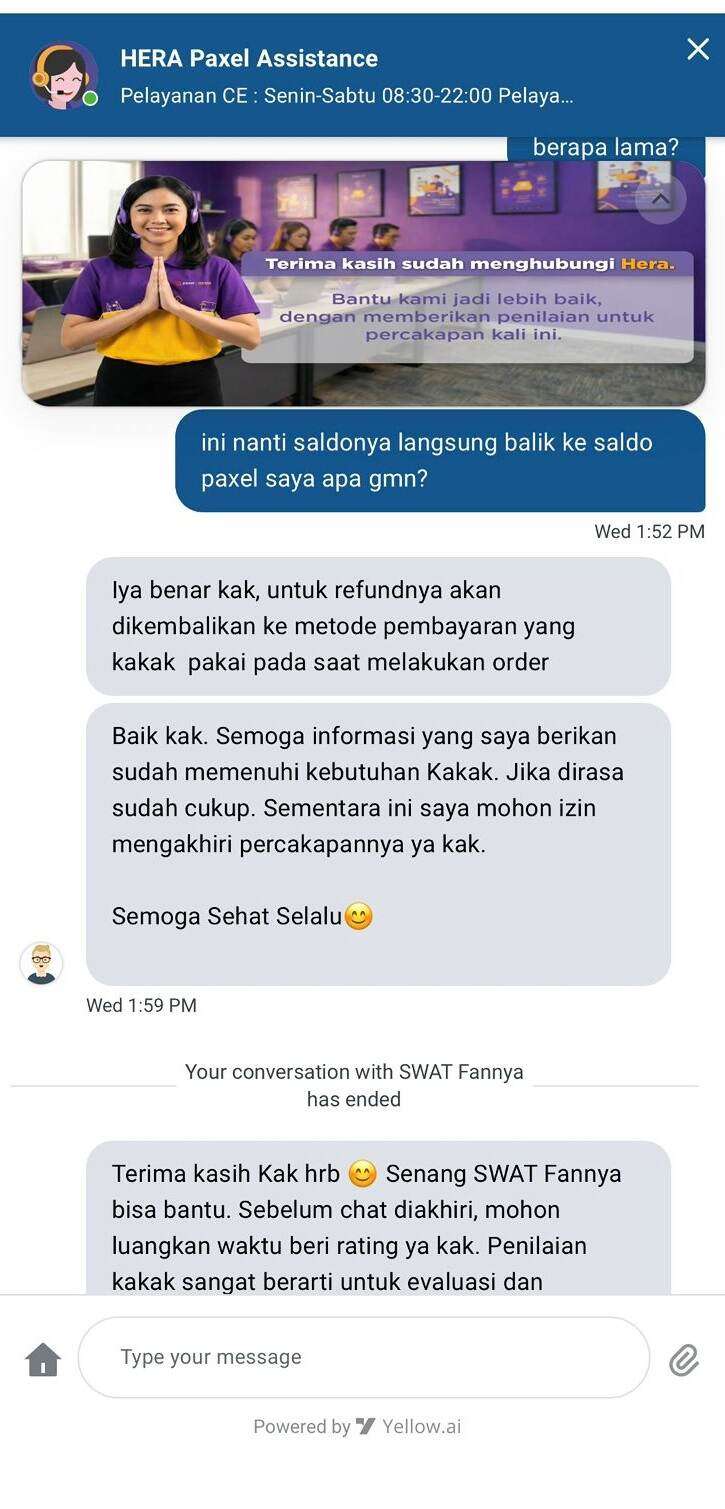725x1509 pixels.
Task: Click the smiley emoji after 'Semoga Sehat Selalu'
Action: (358, 916)
